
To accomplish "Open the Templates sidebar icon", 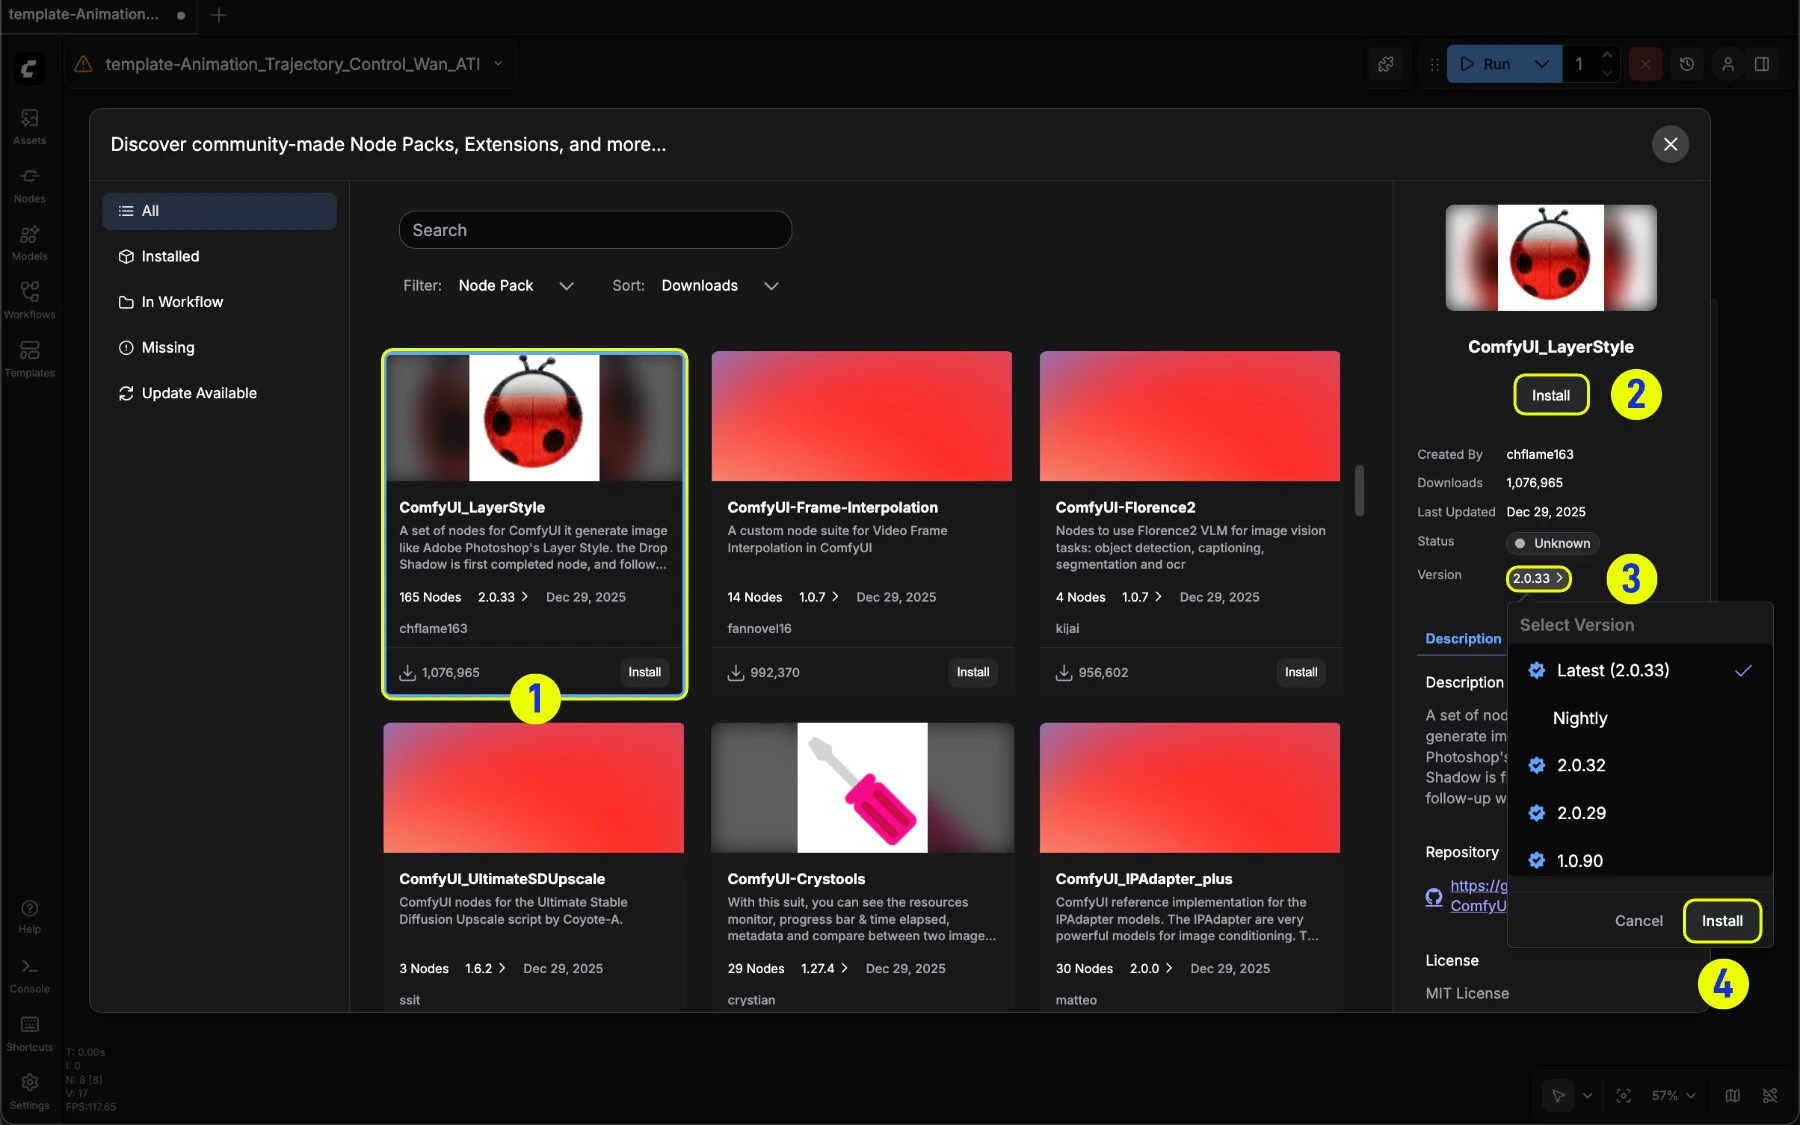I will (29, 358).
